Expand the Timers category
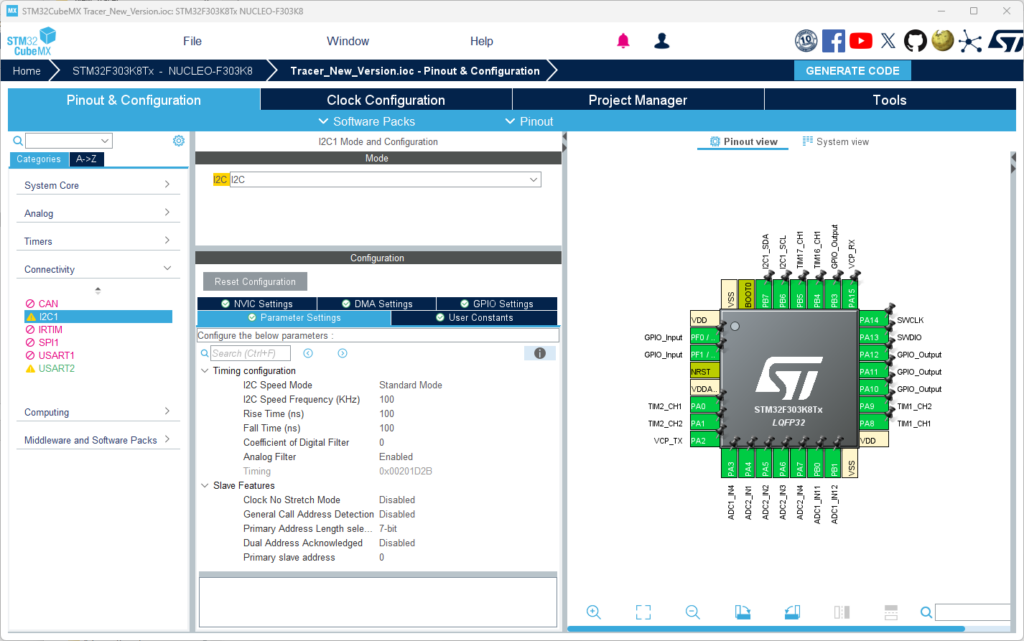 97,242
